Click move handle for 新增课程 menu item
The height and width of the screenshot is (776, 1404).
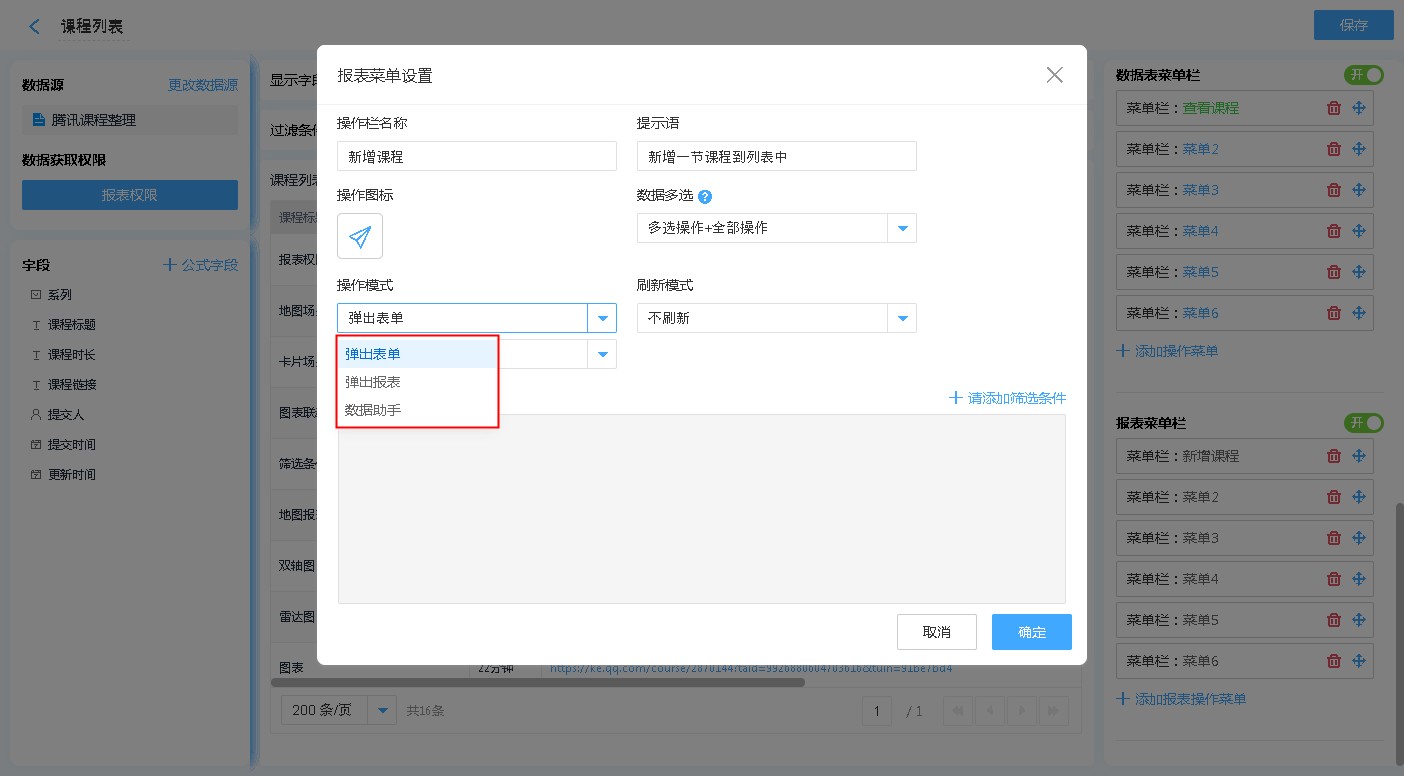point(1359,456)
